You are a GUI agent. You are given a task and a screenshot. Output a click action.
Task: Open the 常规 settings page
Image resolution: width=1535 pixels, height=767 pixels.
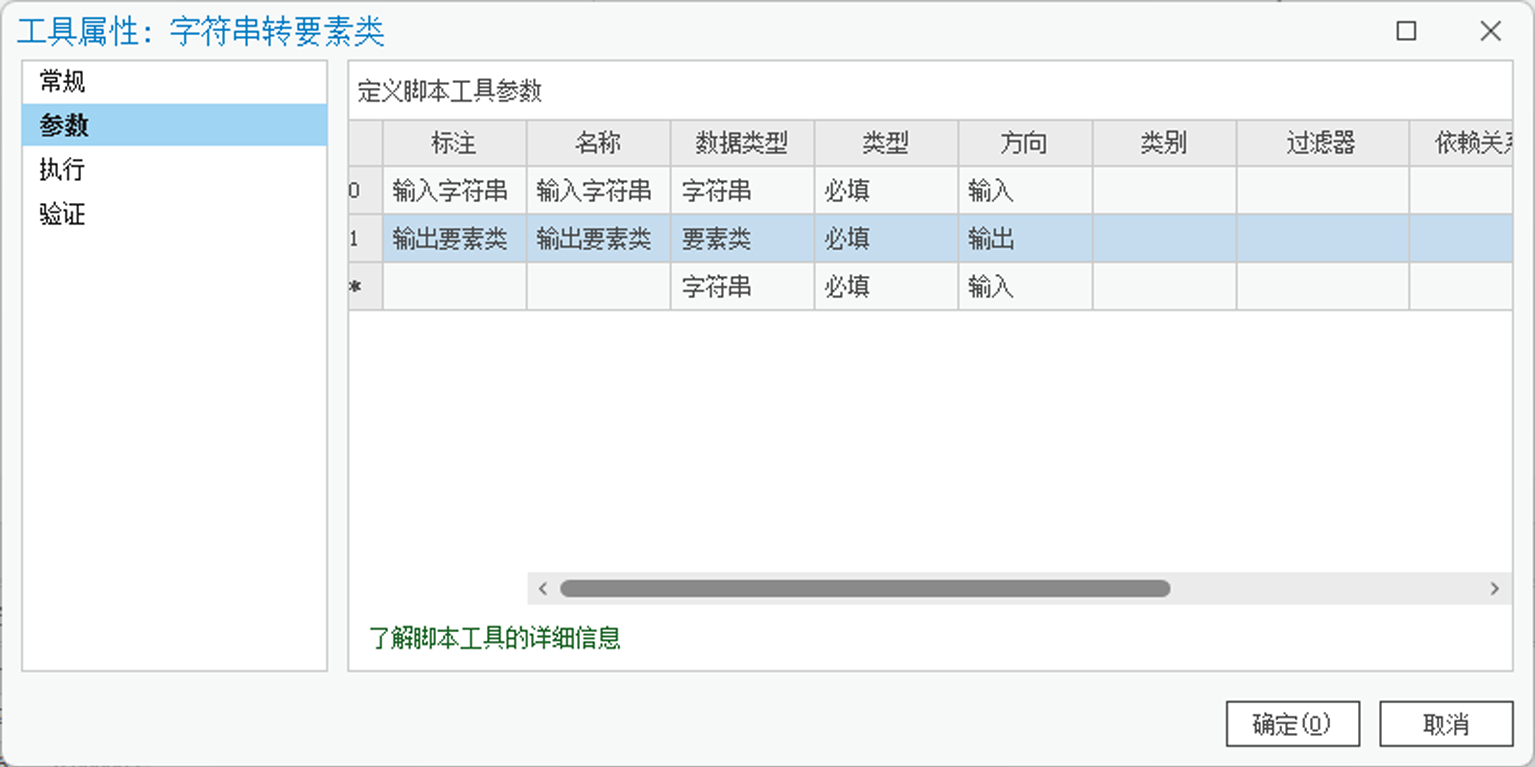[62, 81]
